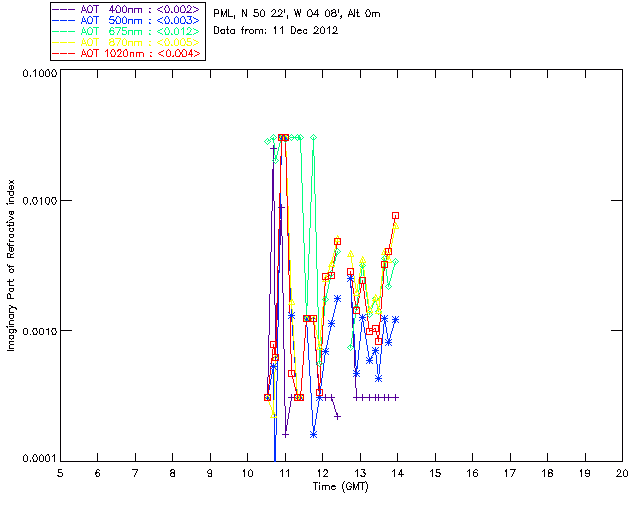This screenshot has height=512, width=640.
Task: Click the x-axis tick label 18
Action: point(547,473)
